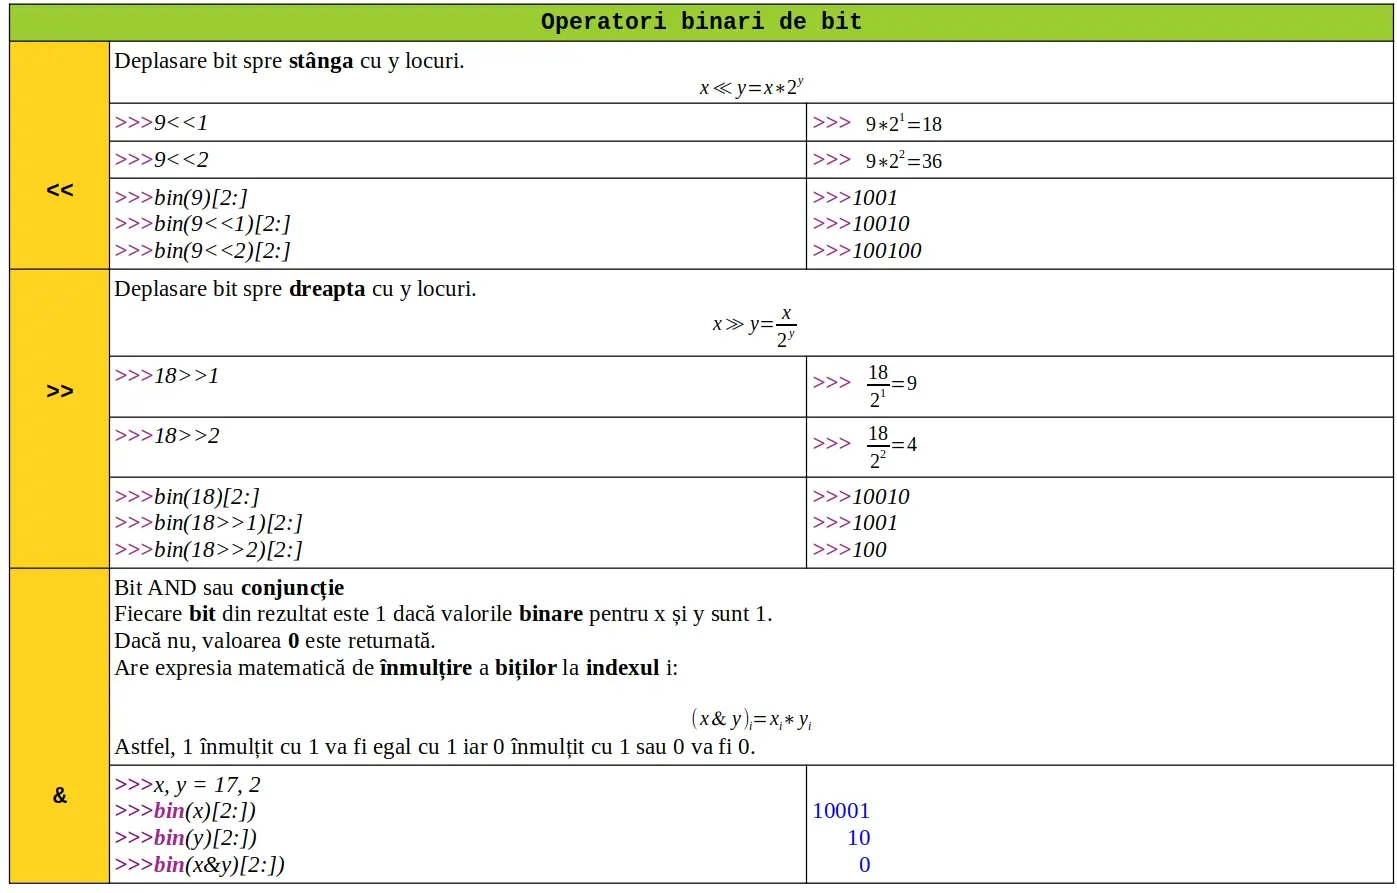
Task: Click the result '9*2²=36'
Action: [x=904, y=160]
